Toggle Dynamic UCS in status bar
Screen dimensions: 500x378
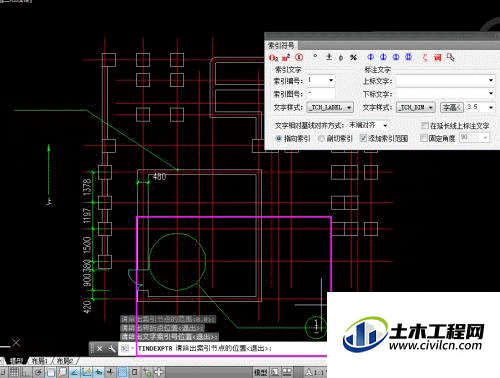tap(87, 372)
